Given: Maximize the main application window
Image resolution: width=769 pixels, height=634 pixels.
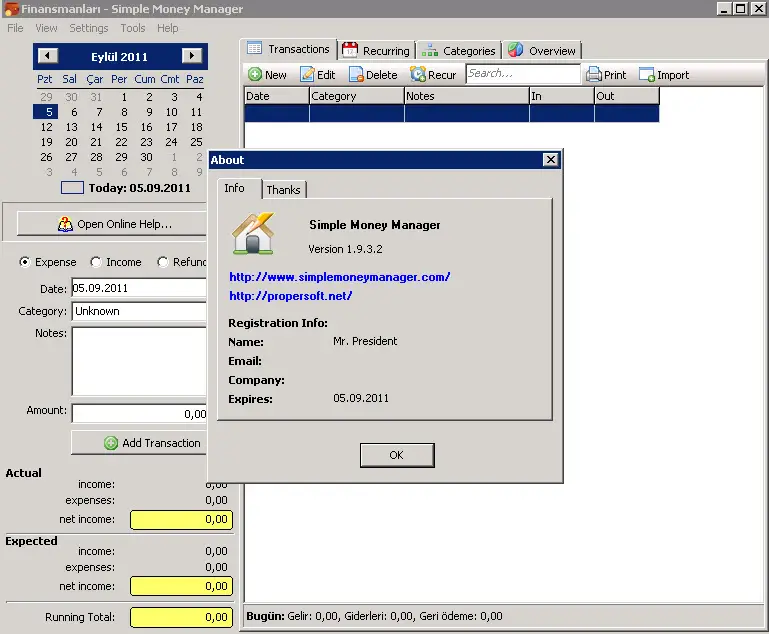Looking at the screenshot, I should coord(741,8).
